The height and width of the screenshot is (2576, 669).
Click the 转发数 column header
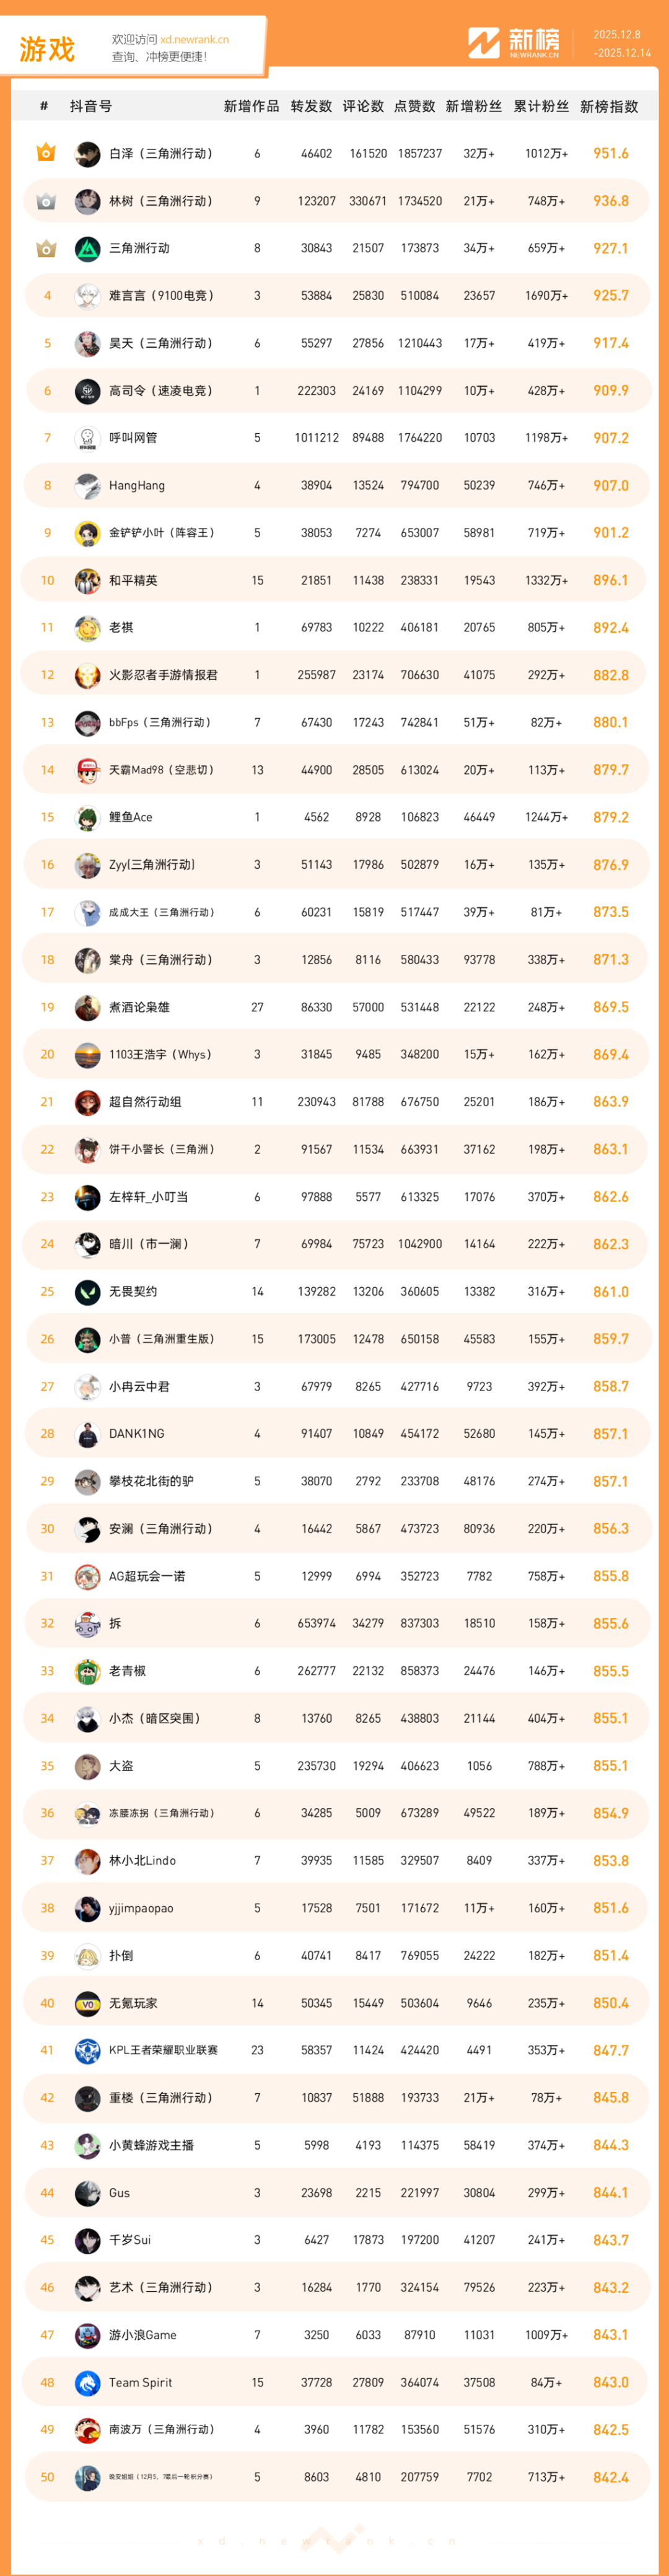click(x=311, y=106)
